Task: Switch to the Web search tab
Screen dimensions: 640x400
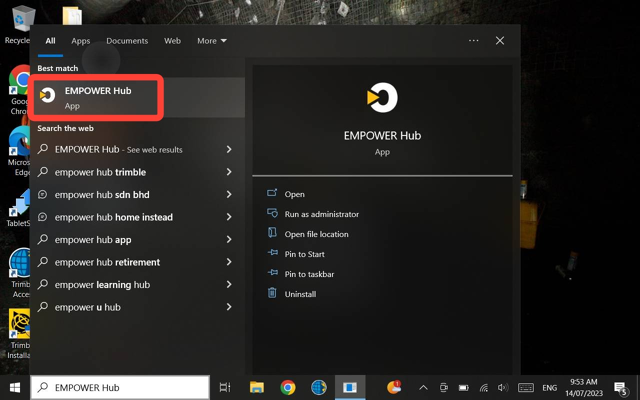Action: pyautogui.click(x=172, y=41)
